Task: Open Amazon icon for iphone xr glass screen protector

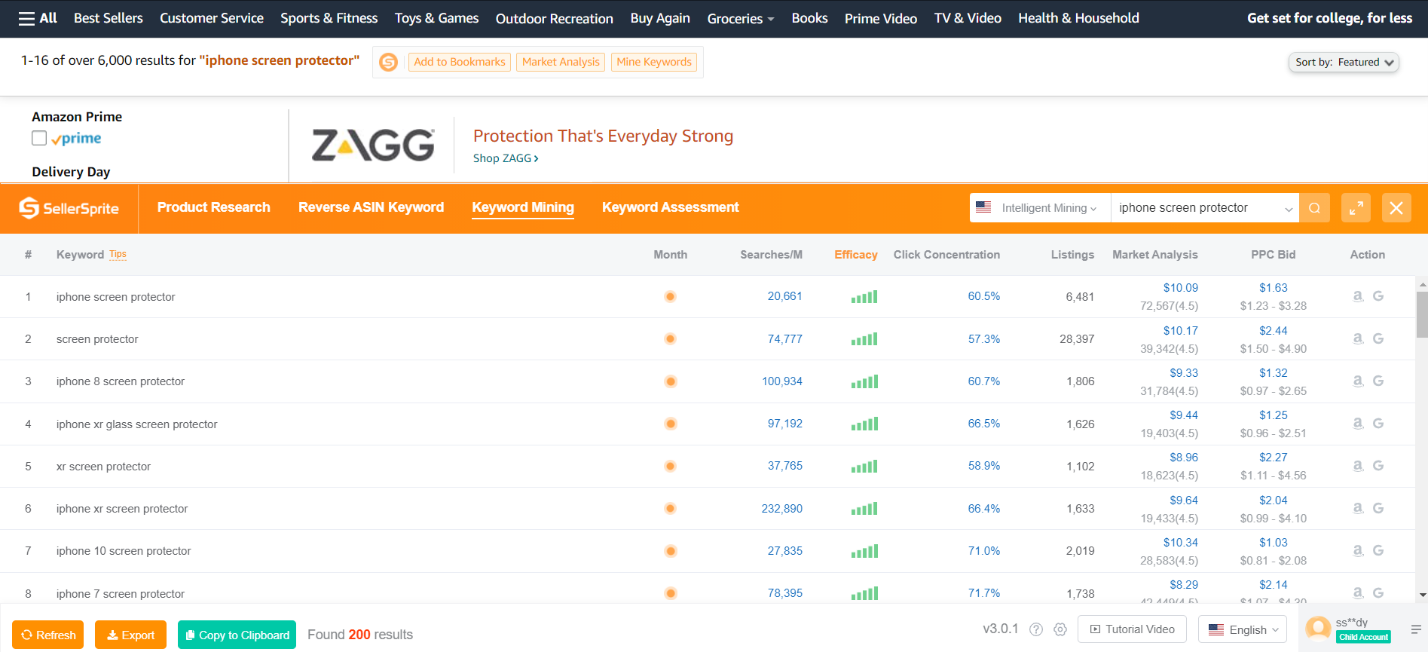Action: pos(1358,424)
